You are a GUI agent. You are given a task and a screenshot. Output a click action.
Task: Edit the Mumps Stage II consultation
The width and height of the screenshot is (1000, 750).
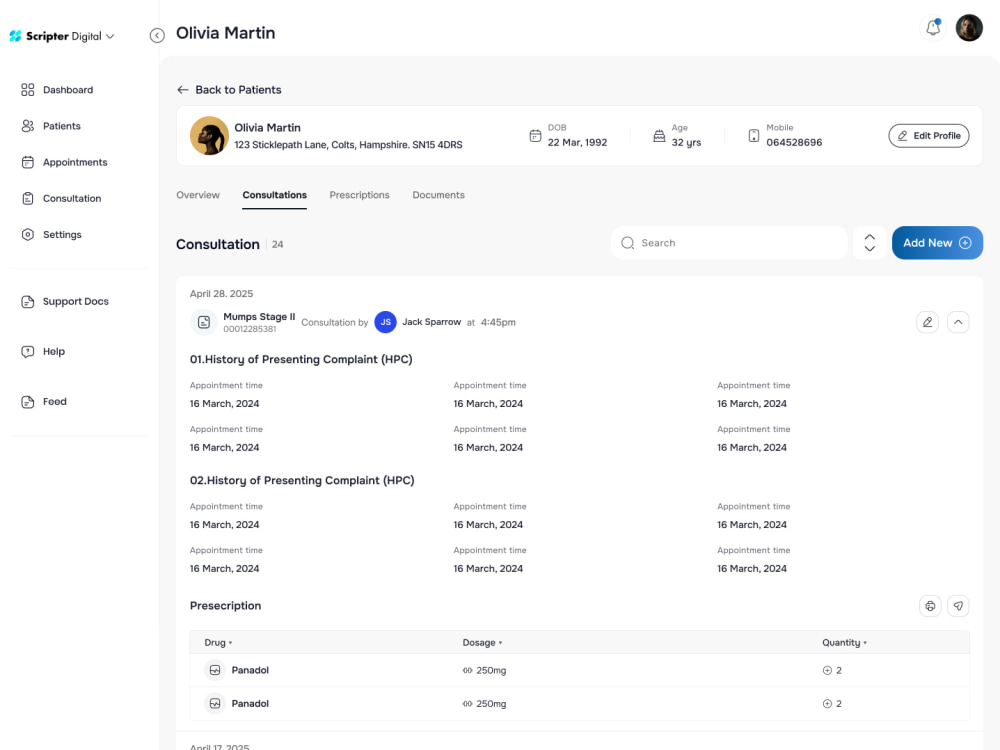pos(927,322)
